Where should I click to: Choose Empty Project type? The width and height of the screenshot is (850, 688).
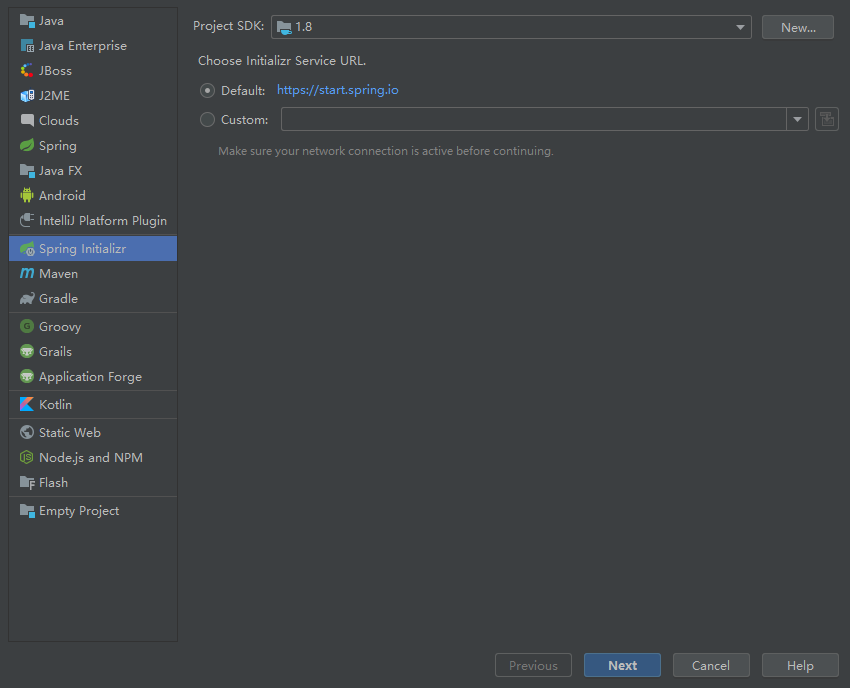tap(93, 510)
